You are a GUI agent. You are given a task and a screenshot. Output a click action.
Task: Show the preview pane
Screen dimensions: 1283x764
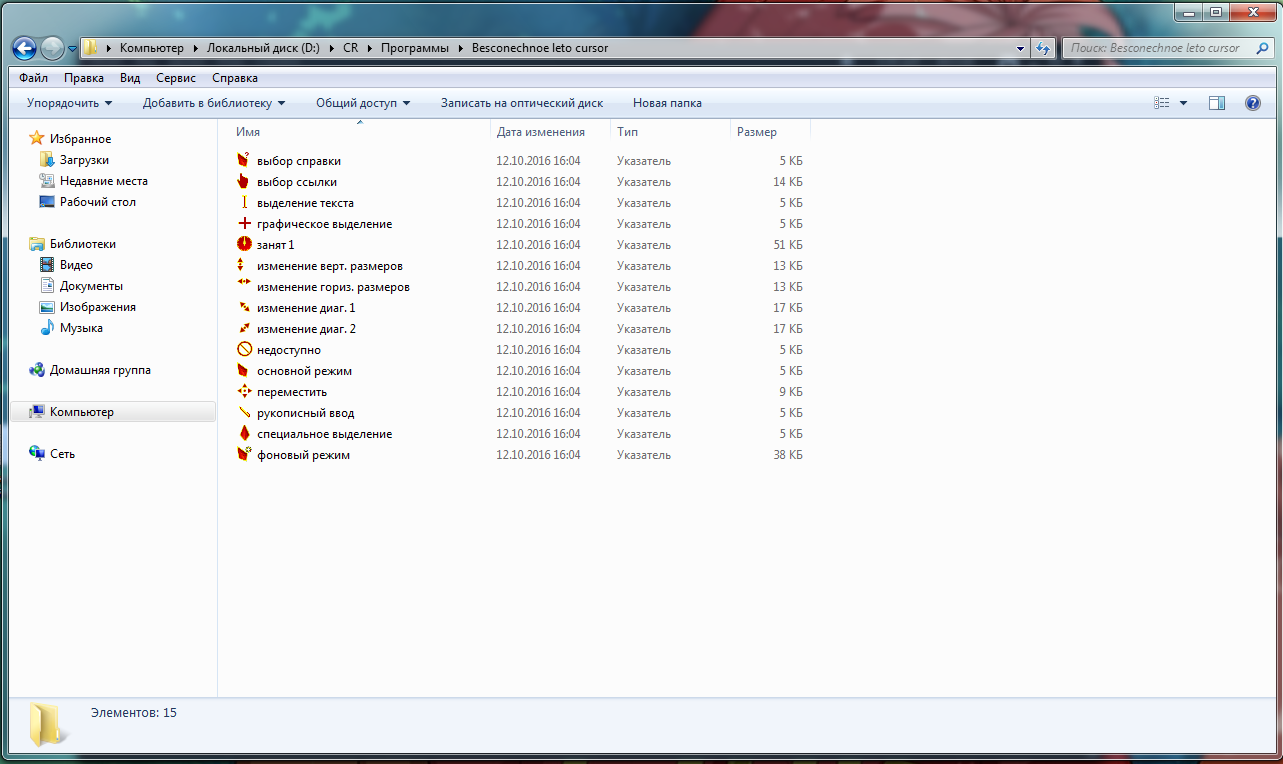(x=1217, y=103)
